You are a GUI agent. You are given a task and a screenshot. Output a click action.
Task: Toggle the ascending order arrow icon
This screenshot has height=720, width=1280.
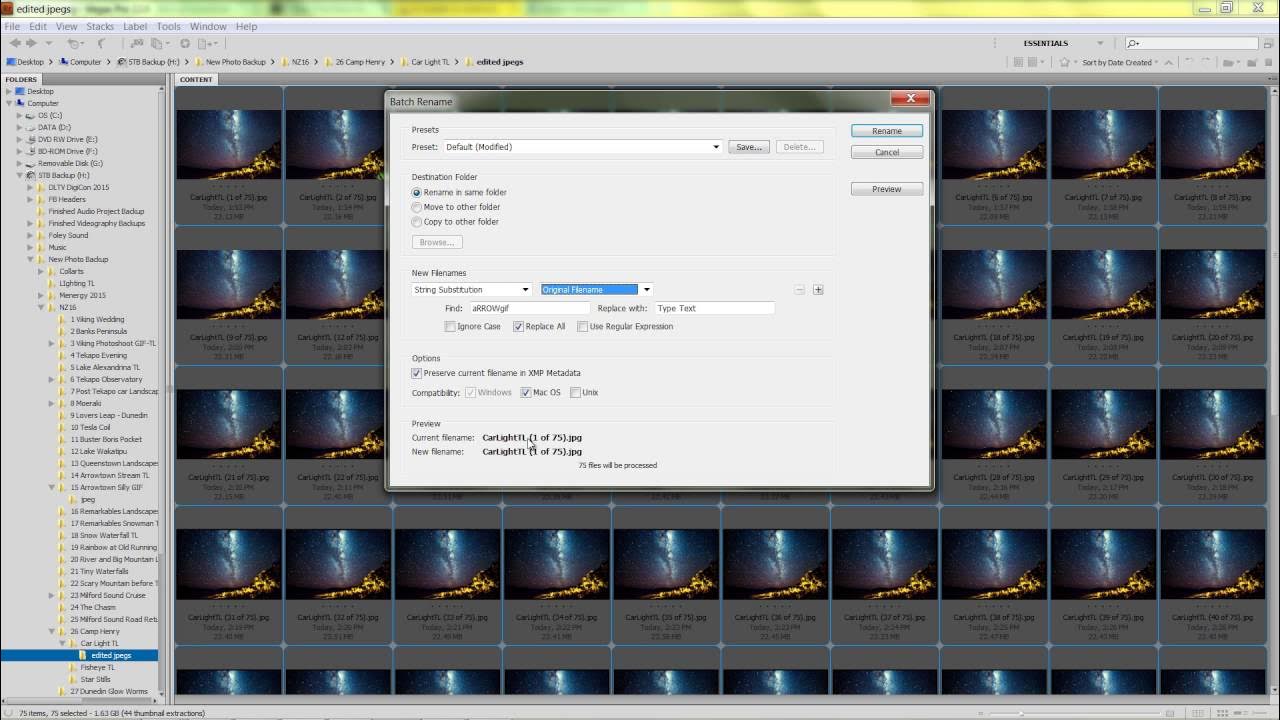point(1168,62)
